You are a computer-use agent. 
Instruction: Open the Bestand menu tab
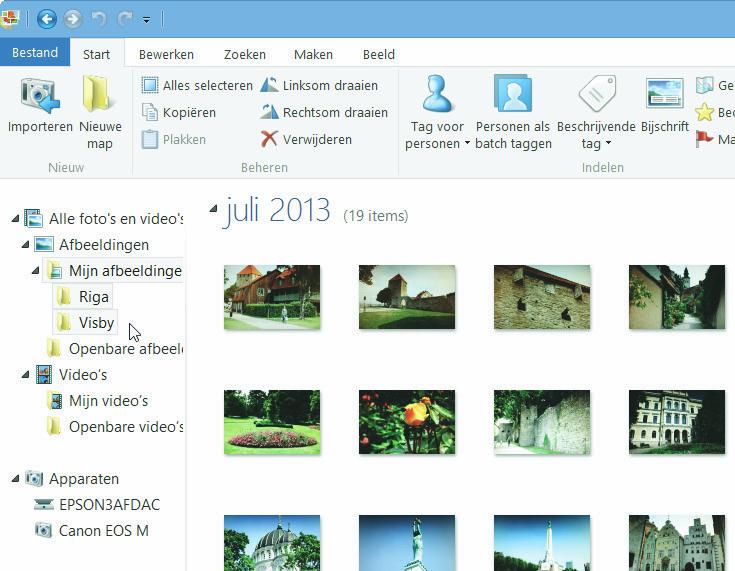click(35, 52)
